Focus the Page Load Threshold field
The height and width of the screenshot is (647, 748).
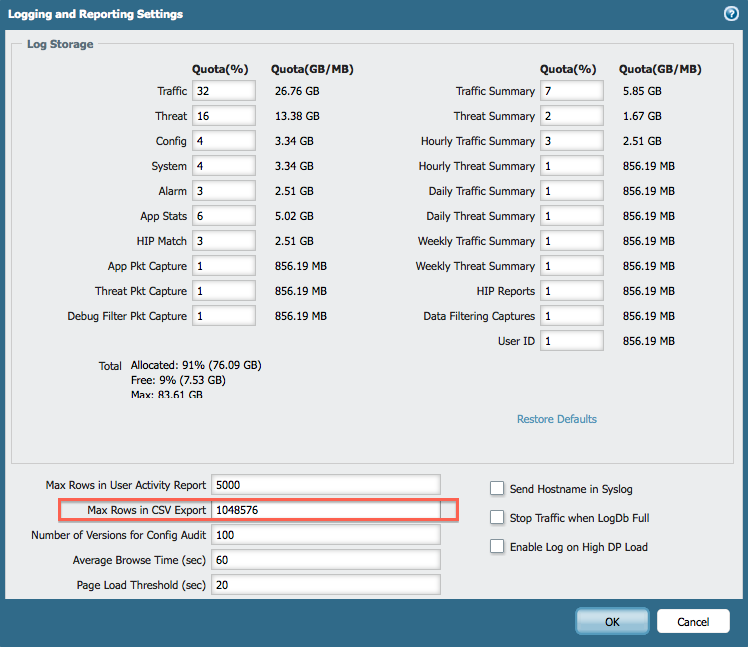point(325,585)
